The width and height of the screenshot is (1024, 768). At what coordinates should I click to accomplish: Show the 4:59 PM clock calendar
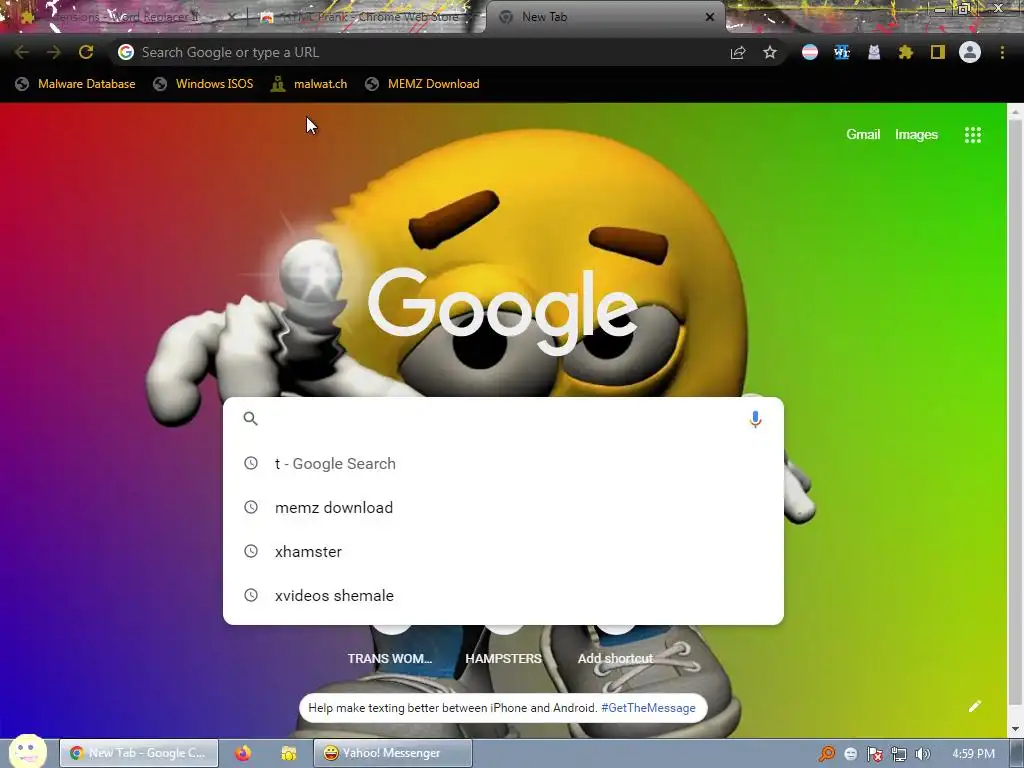(x=973, y=754)
